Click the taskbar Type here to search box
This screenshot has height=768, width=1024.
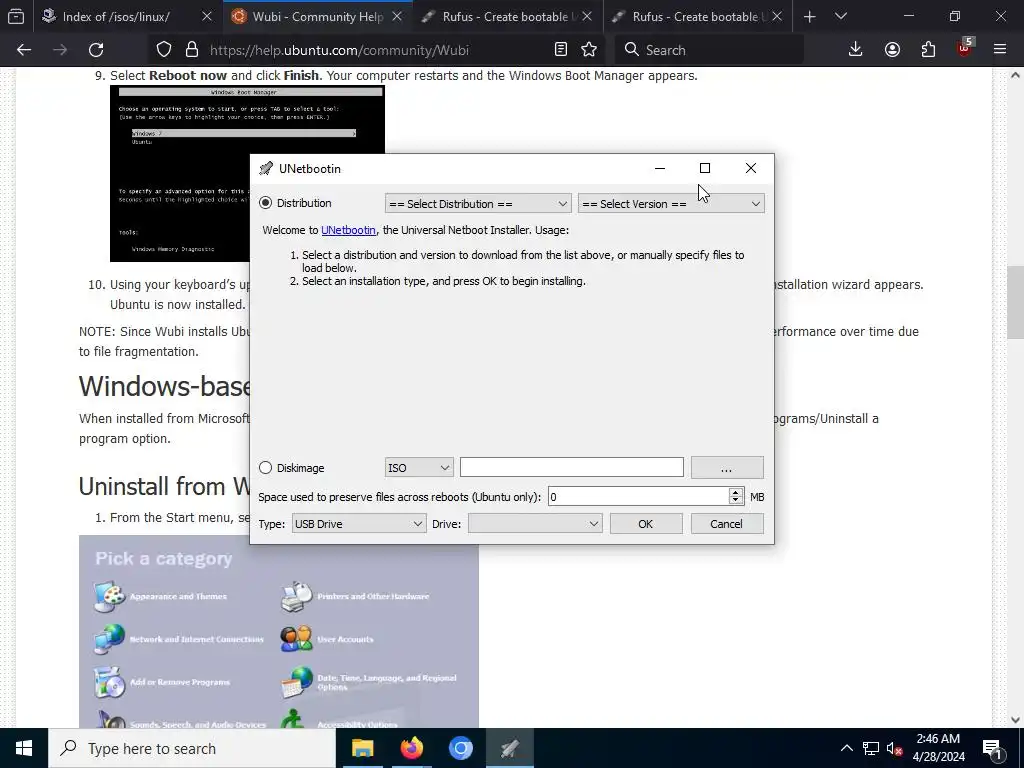point(192,748)
